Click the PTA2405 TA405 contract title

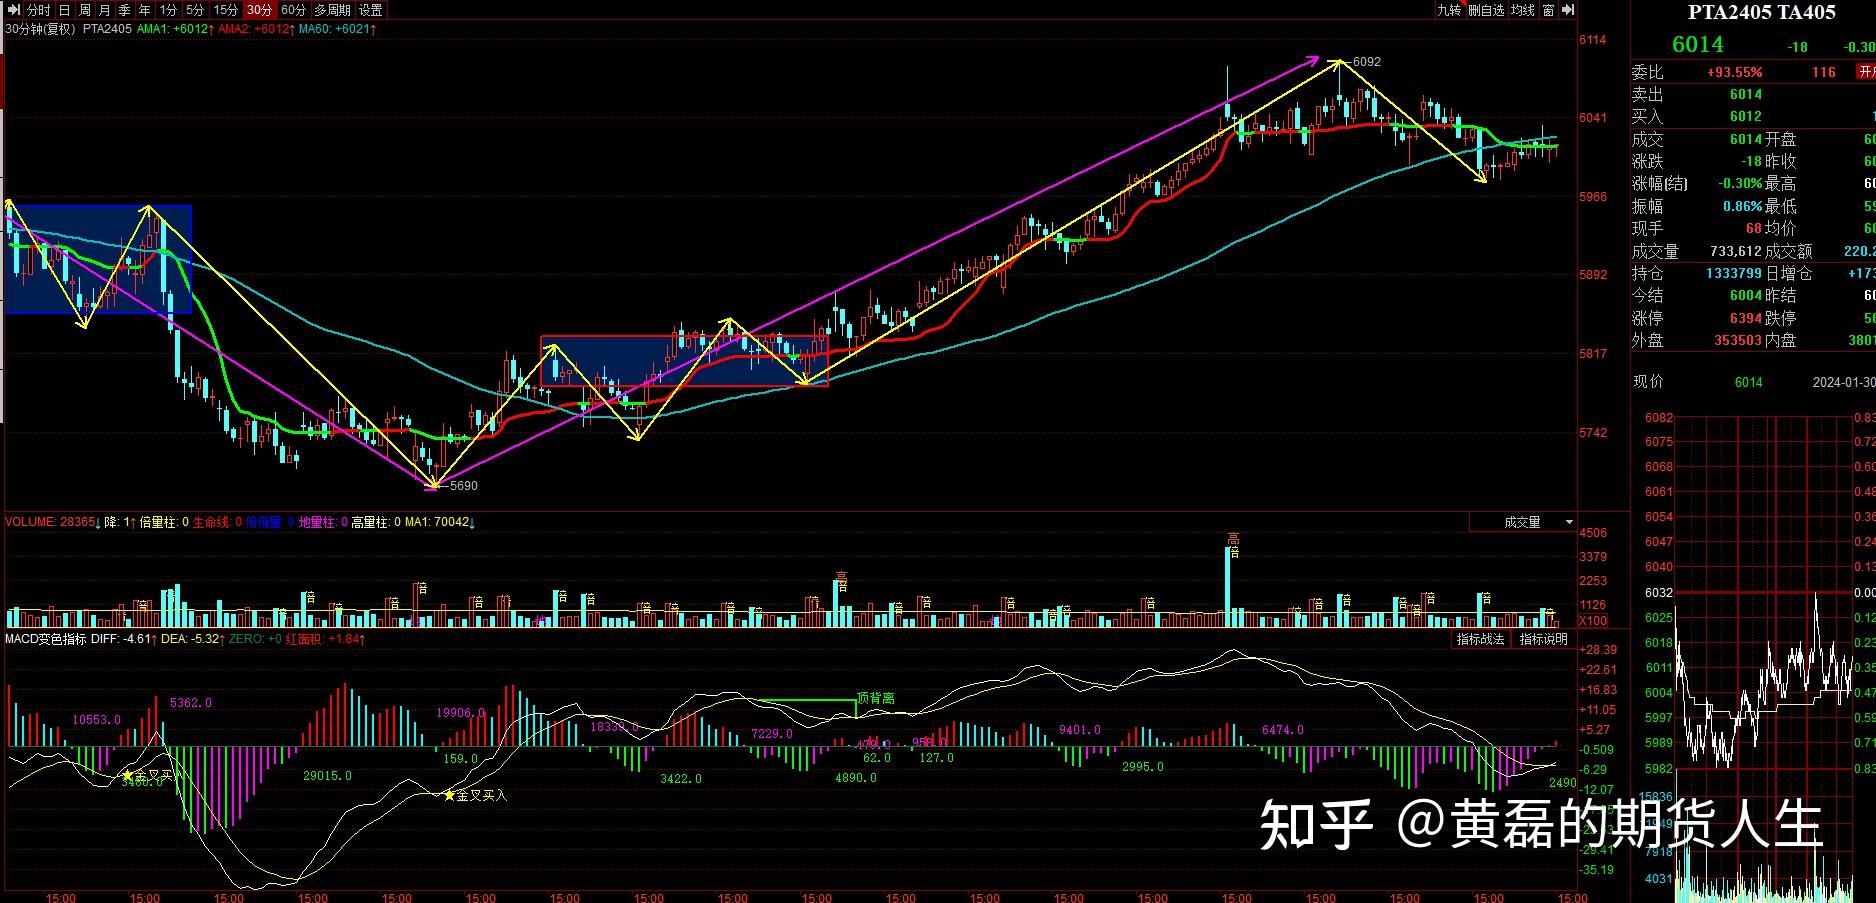[1762, 13]
